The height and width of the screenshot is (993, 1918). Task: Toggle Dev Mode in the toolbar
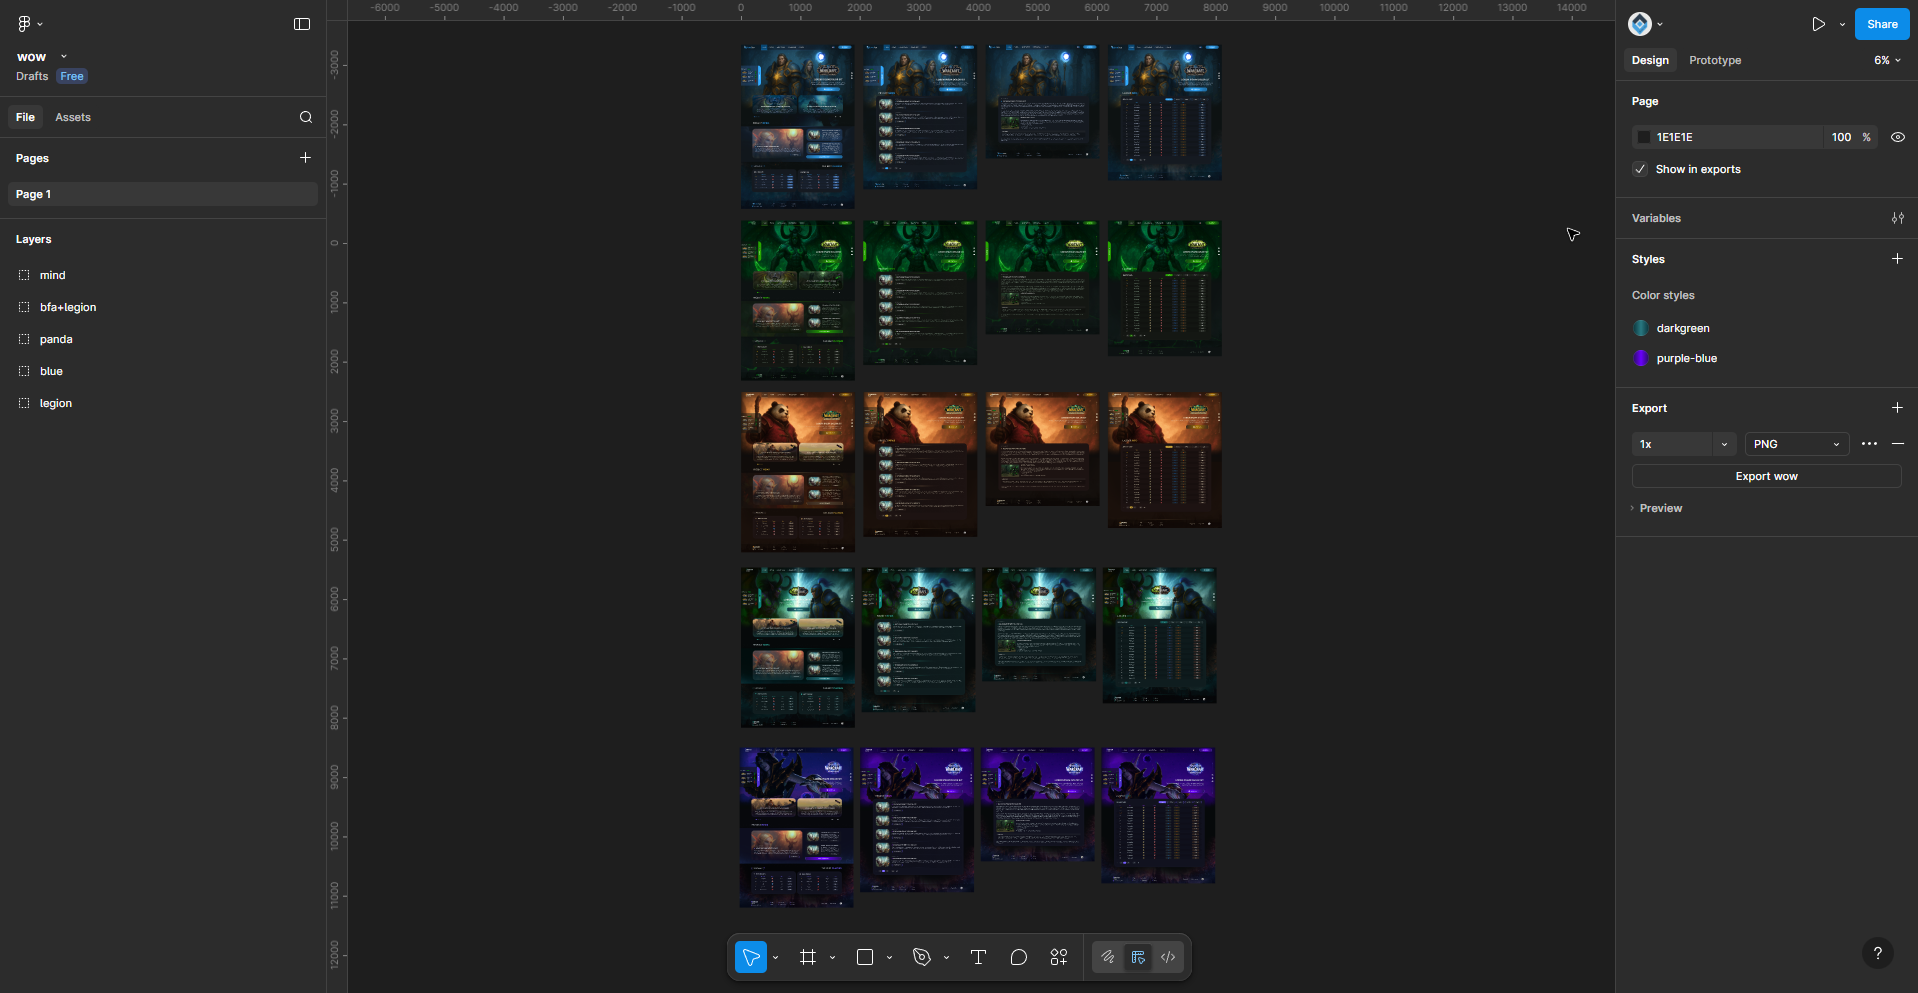tap(1168, 957)
